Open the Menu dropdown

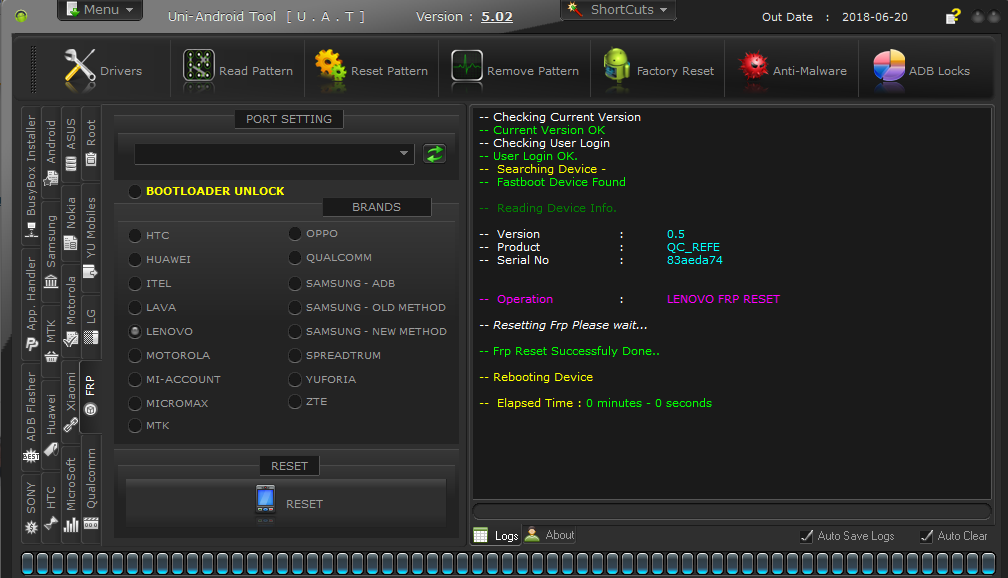(100, 10)
